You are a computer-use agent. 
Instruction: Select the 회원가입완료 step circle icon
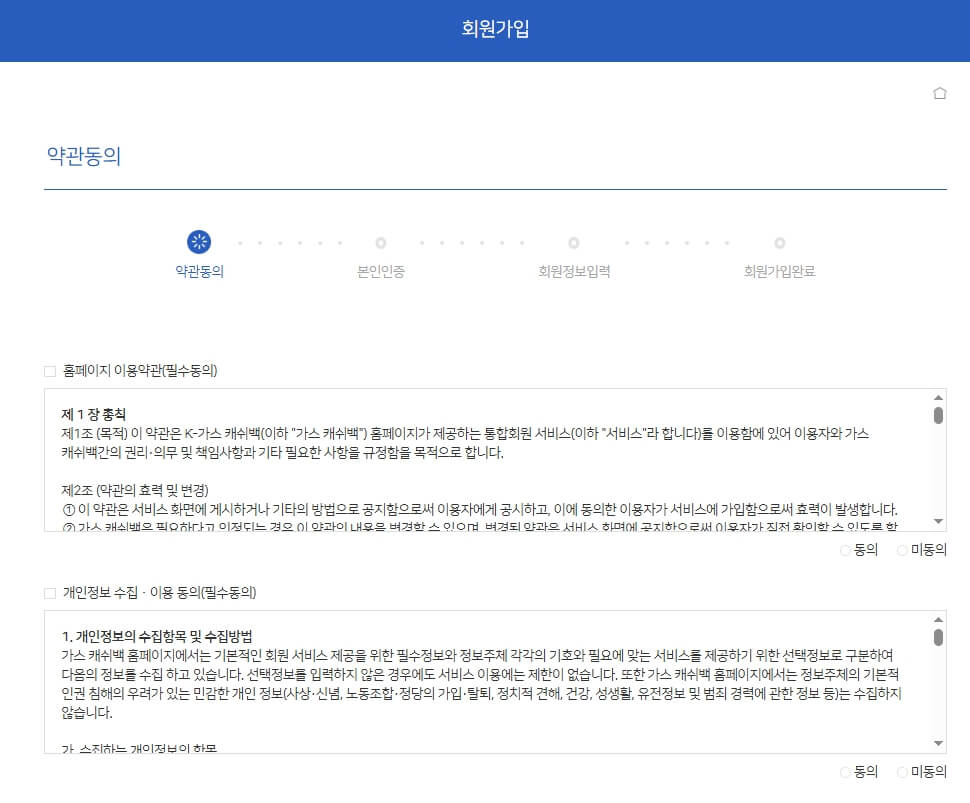tap(779, 241)
